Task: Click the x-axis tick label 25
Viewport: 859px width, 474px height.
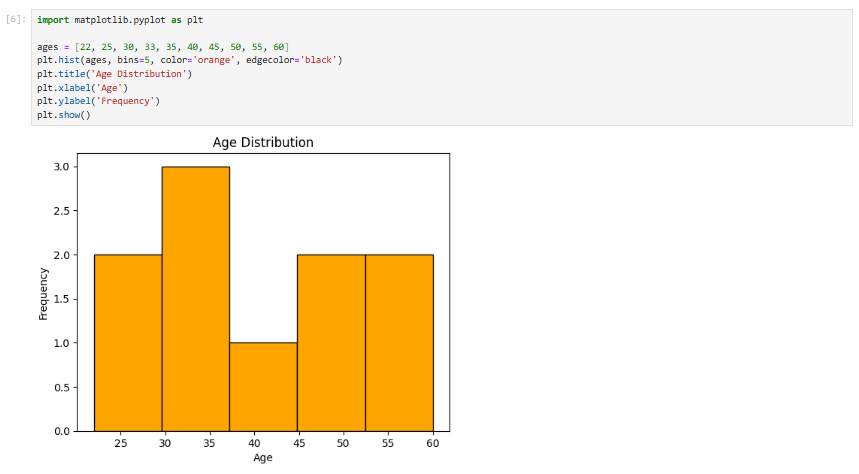Action: [x=121, y=443]
